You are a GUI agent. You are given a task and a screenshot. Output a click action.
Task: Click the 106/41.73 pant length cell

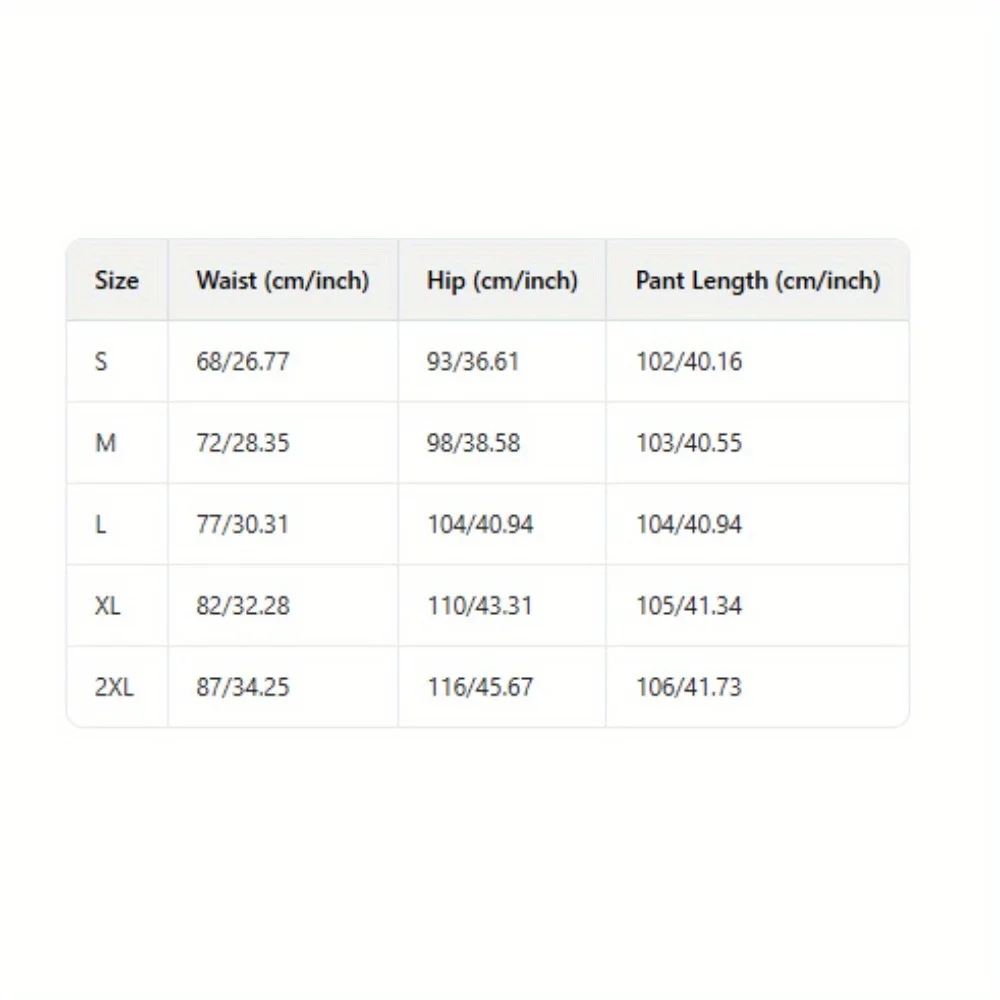pyautogui.click(x=689, y=688)
